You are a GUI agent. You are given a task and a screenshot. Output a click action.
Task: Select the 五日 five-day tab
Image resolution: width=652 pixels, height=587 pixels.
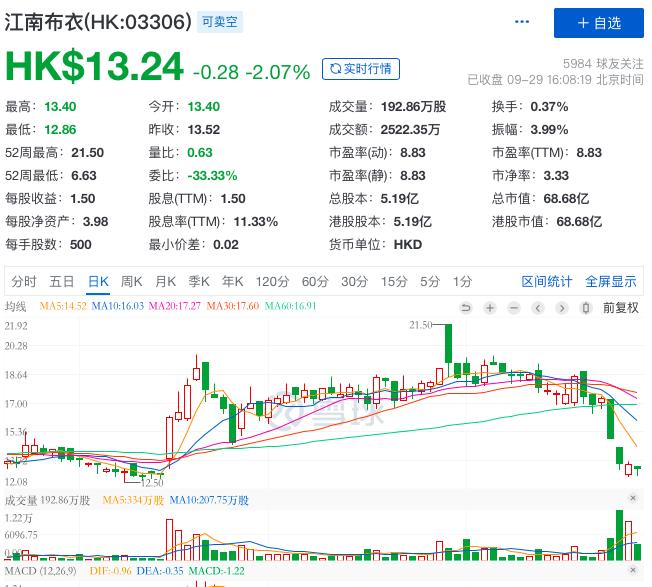[62, 281]
